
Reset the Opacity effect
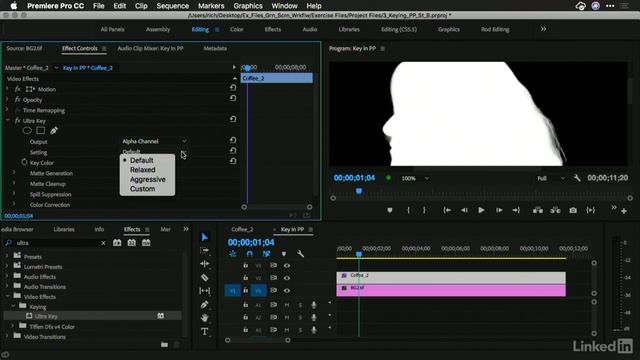point(233,98)
